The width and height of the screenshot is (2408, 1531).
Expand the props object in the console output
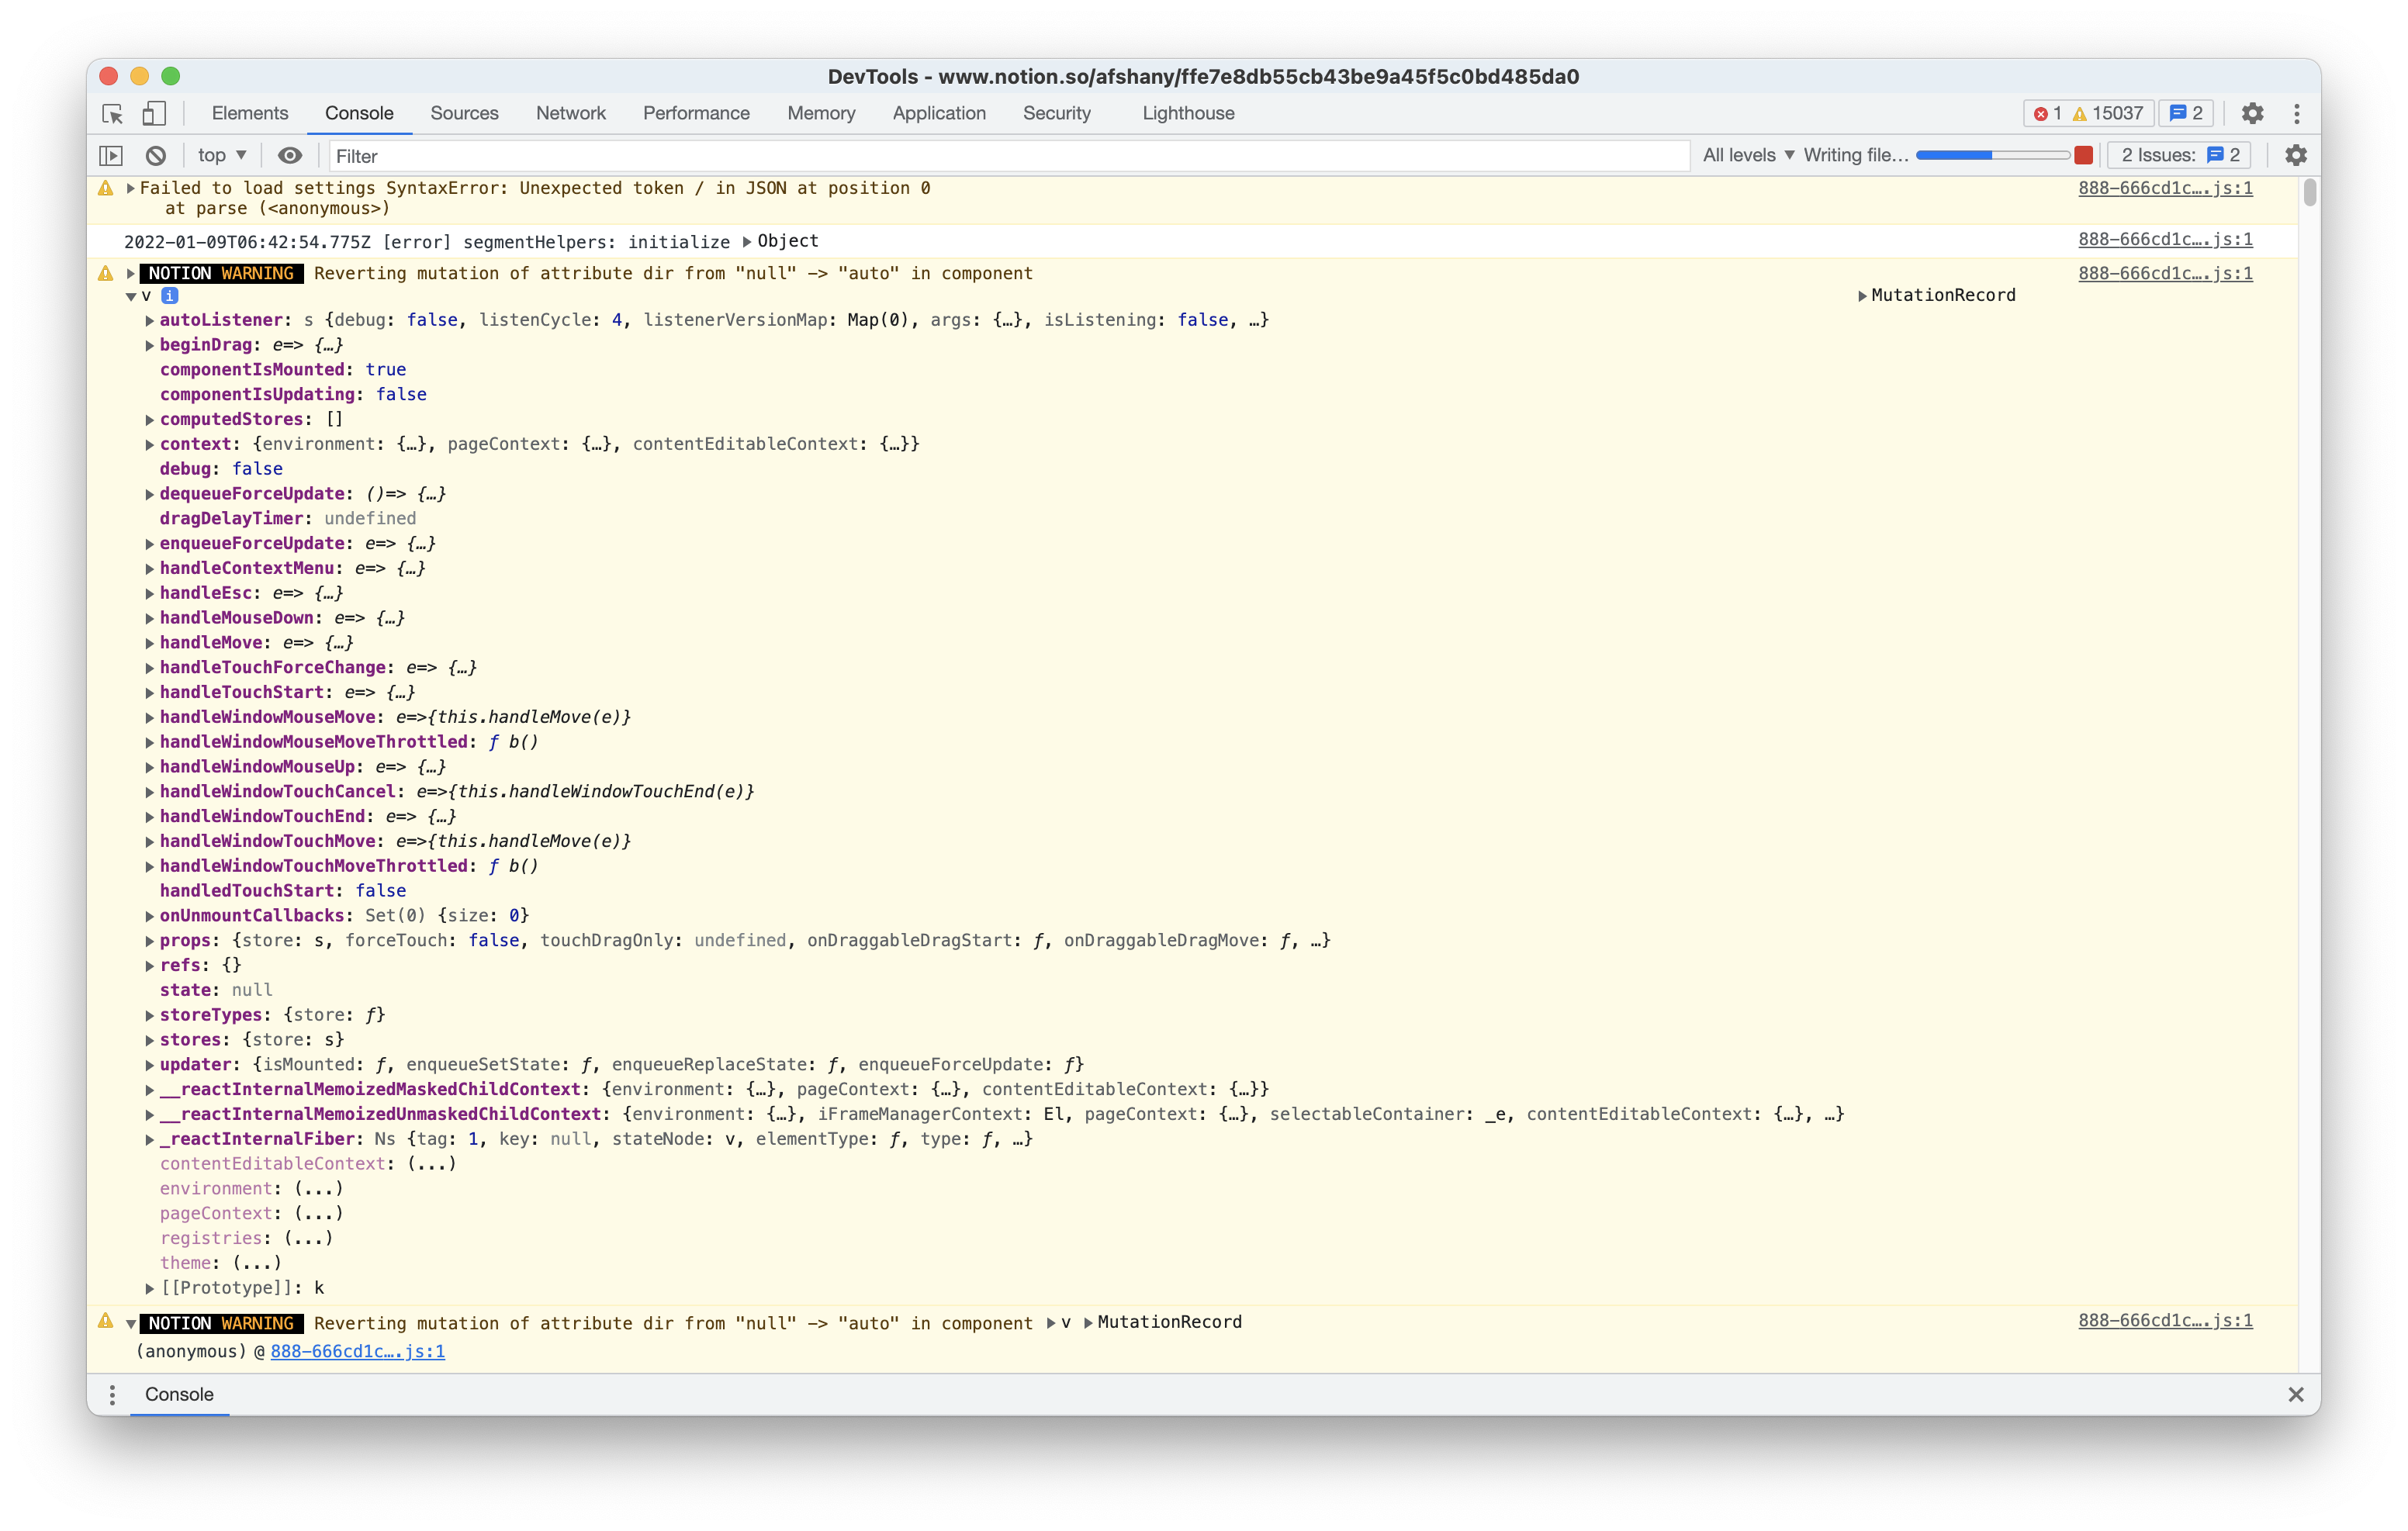click(149, 940)
